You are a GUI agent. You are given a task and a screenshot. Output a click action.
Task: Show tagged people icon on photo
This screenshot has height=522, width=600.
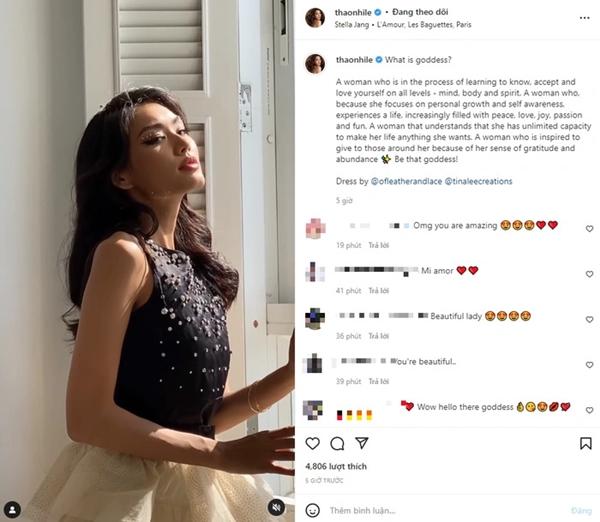(12, 509)
